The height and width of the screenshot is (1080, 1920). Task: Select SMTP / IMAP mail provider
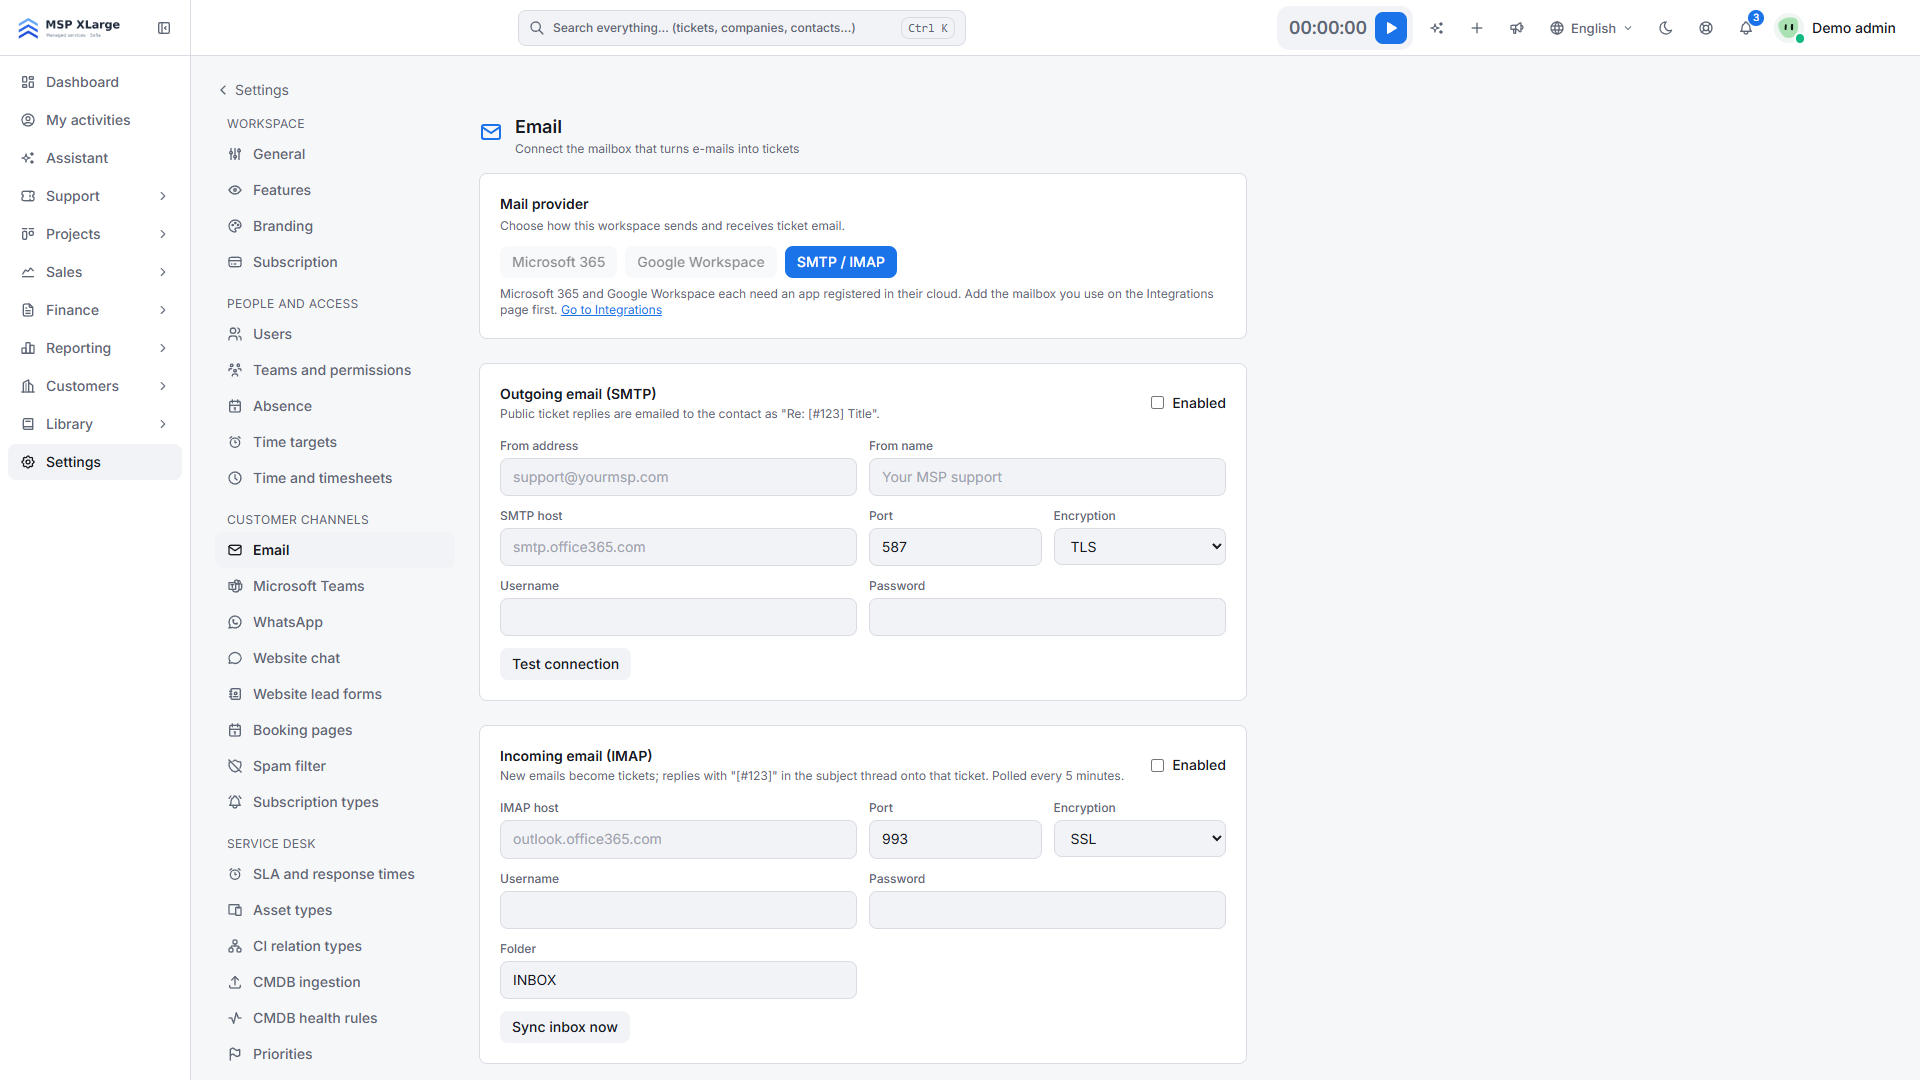[840, 262]
